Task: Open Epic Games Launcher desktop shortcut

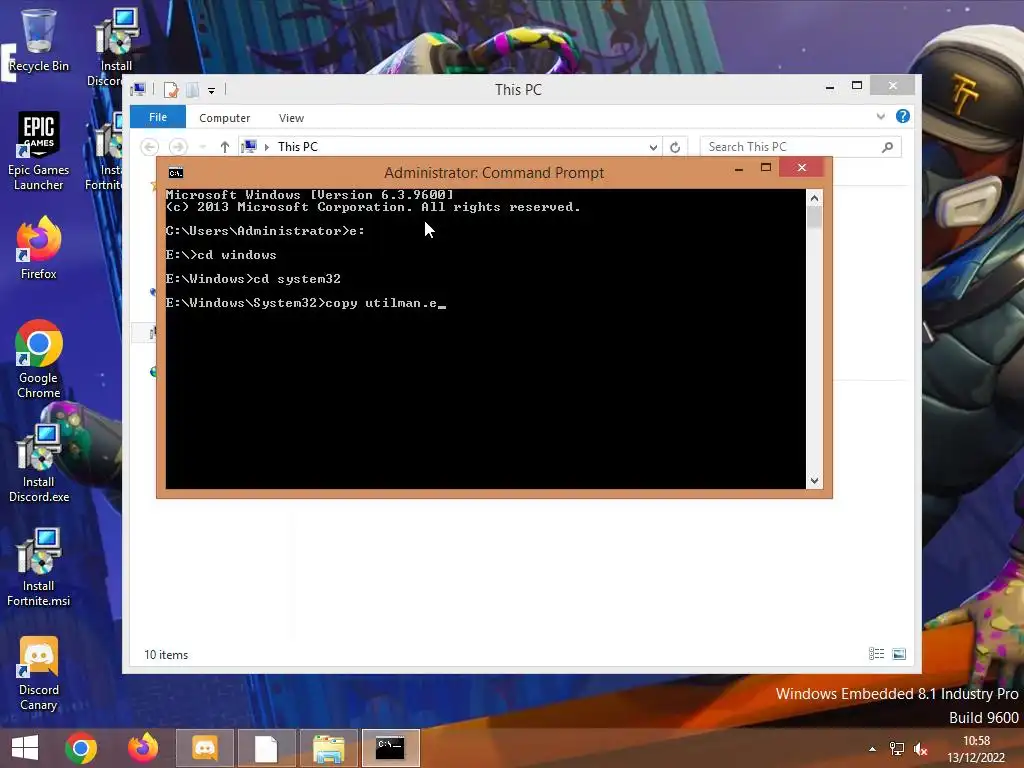Action: 39,152
